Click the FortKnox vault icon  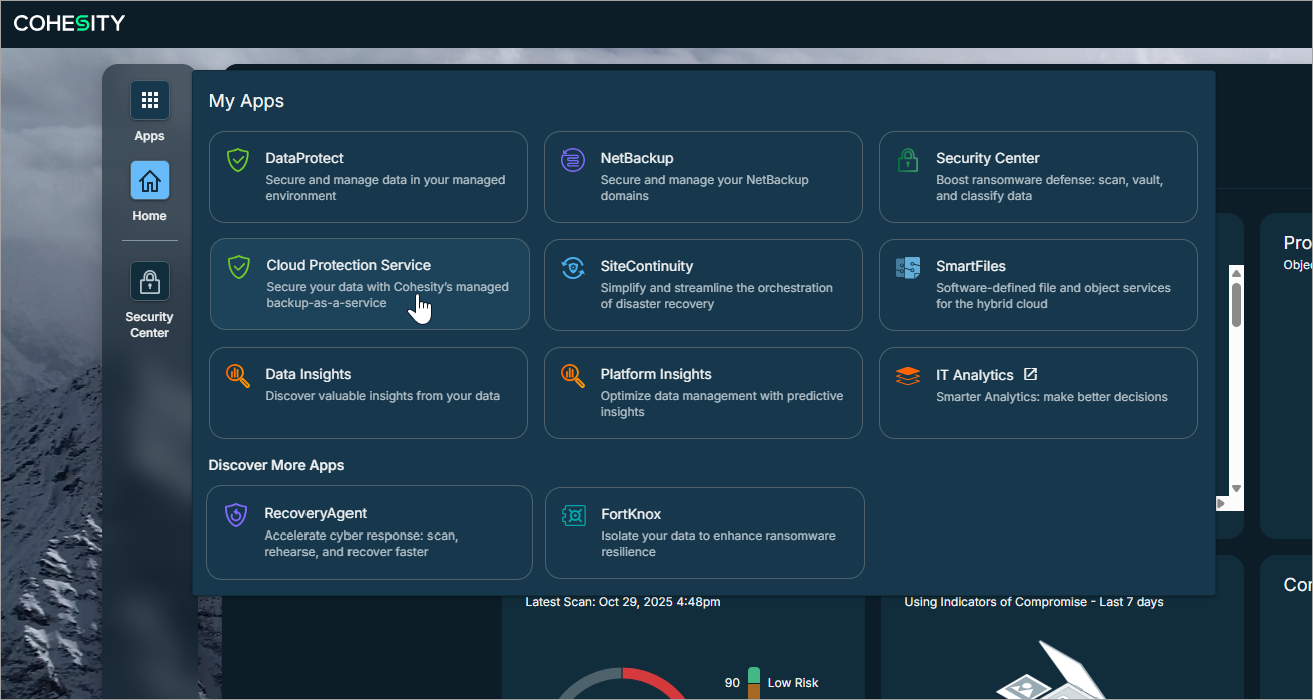point(573,516)
